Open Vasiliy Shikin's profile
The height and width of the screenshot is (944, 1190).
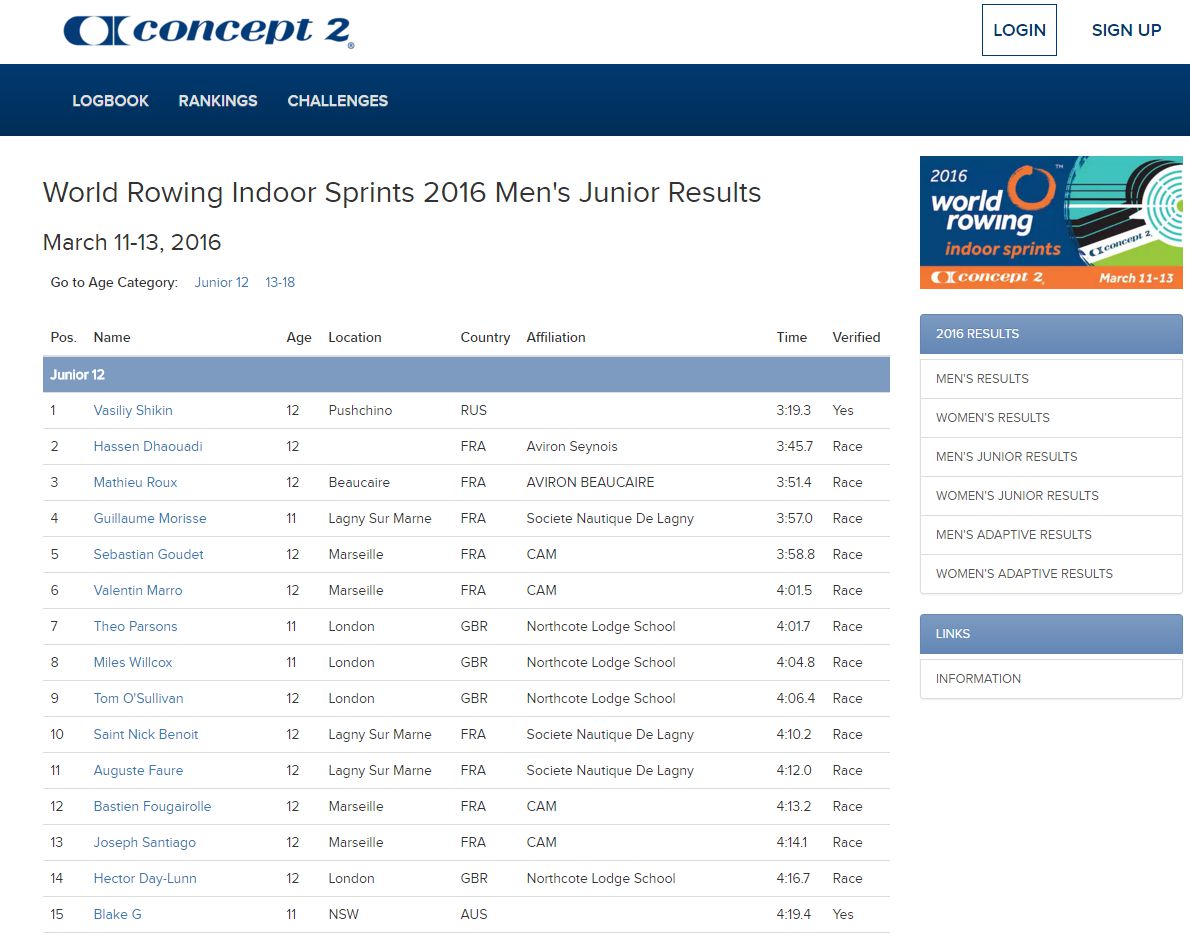coord(133,411)
